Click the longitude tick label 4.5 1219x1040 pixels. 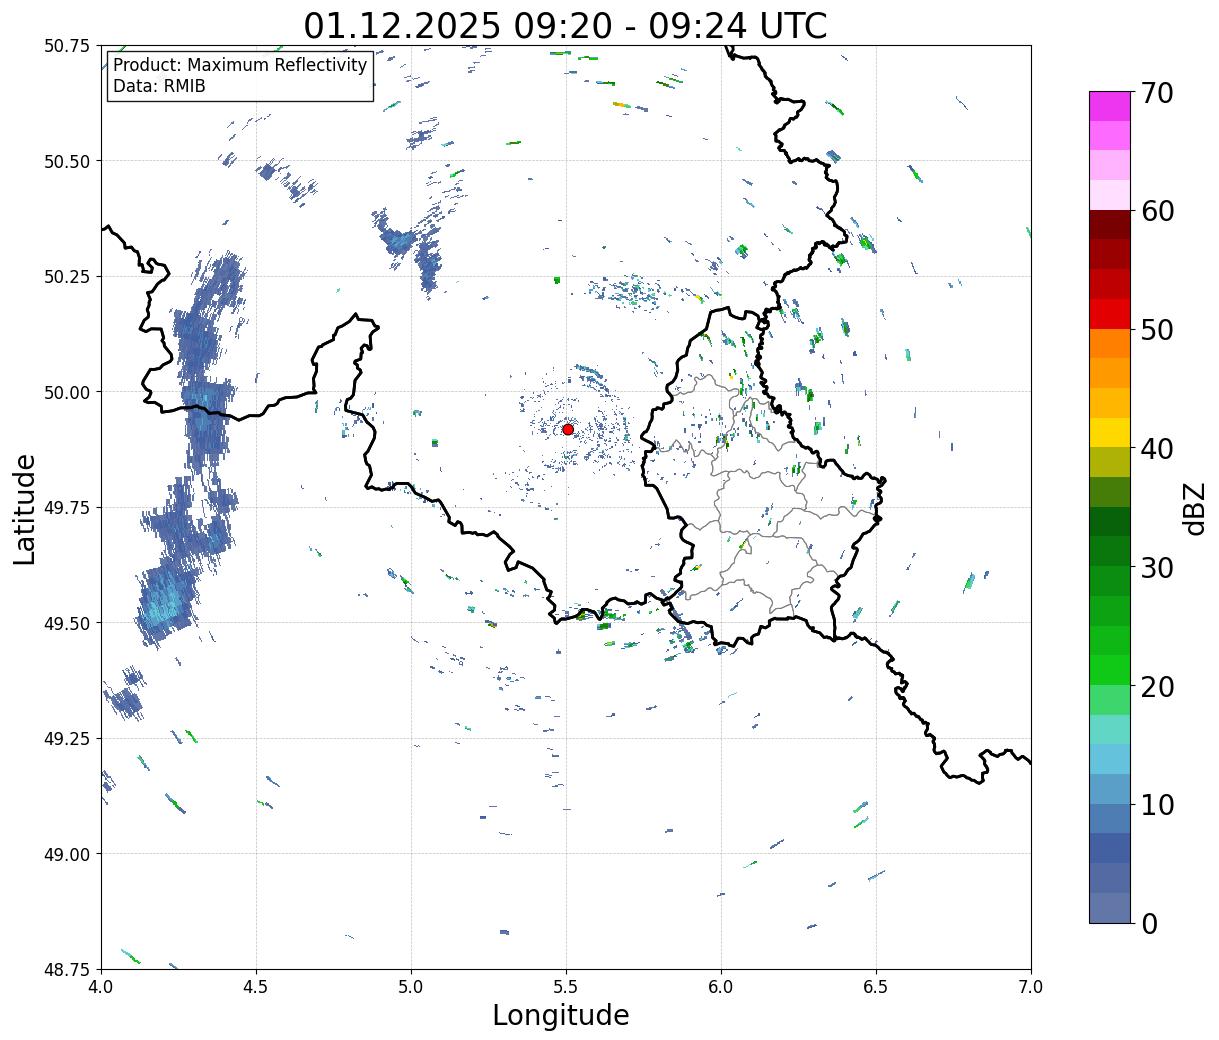pos(256,986)
